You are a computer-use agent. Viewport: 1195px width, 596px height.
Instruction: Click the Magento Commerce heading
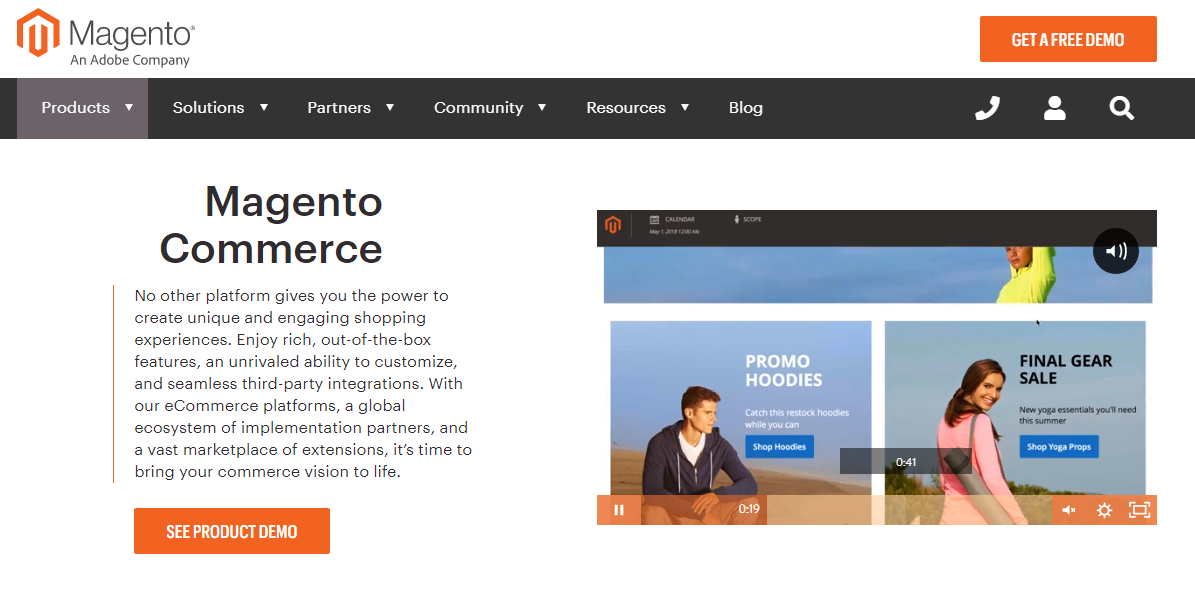(x=271, y=225)
